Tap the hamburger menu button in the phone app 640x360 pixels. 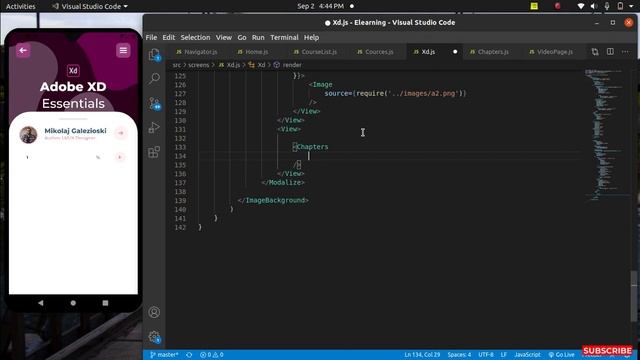click(123, 50)
